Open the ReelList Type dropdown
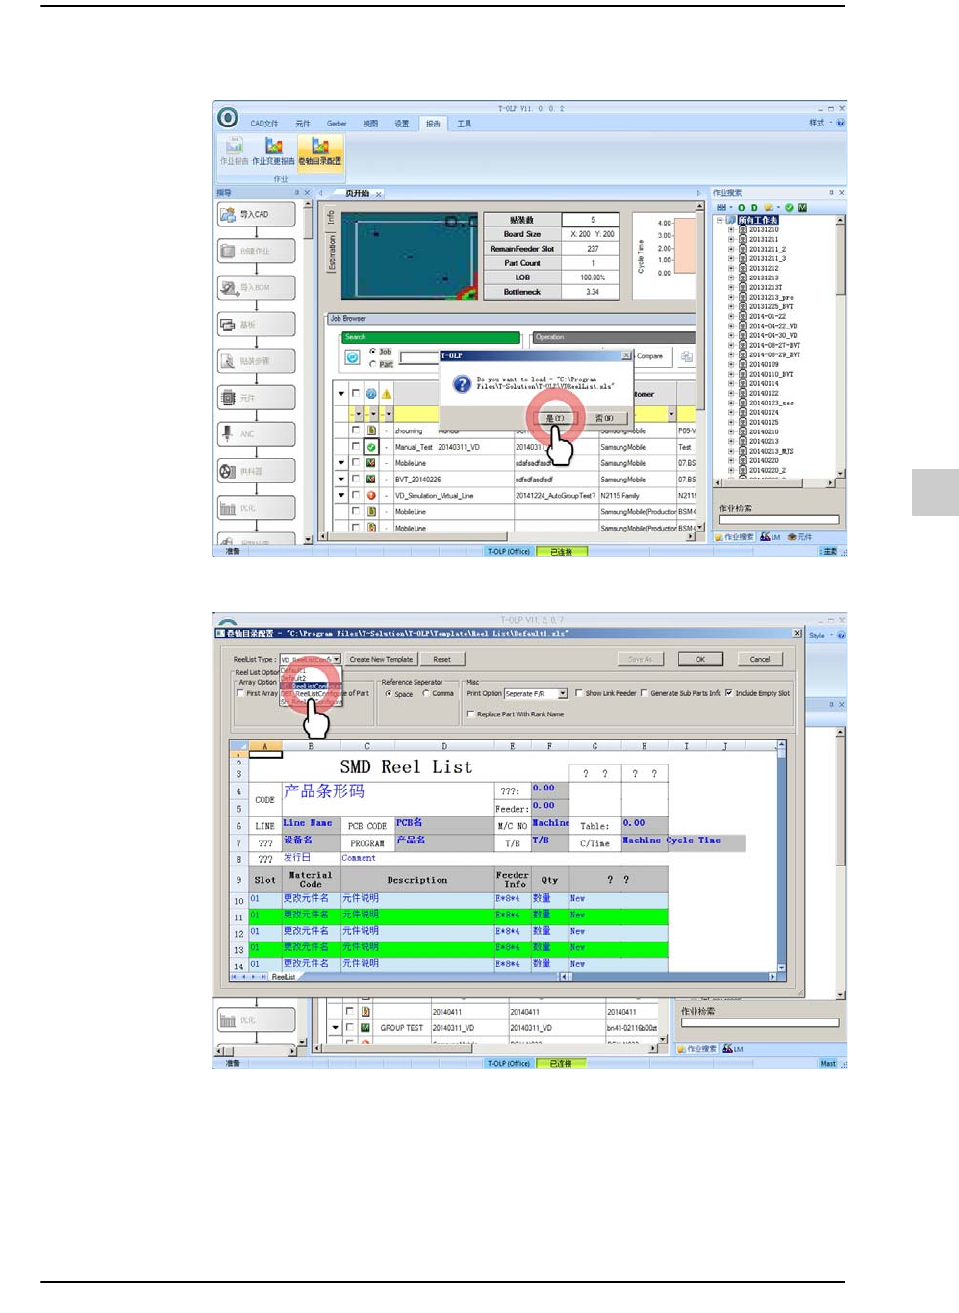Screen dimensions: 959x1313 [337, 659]
